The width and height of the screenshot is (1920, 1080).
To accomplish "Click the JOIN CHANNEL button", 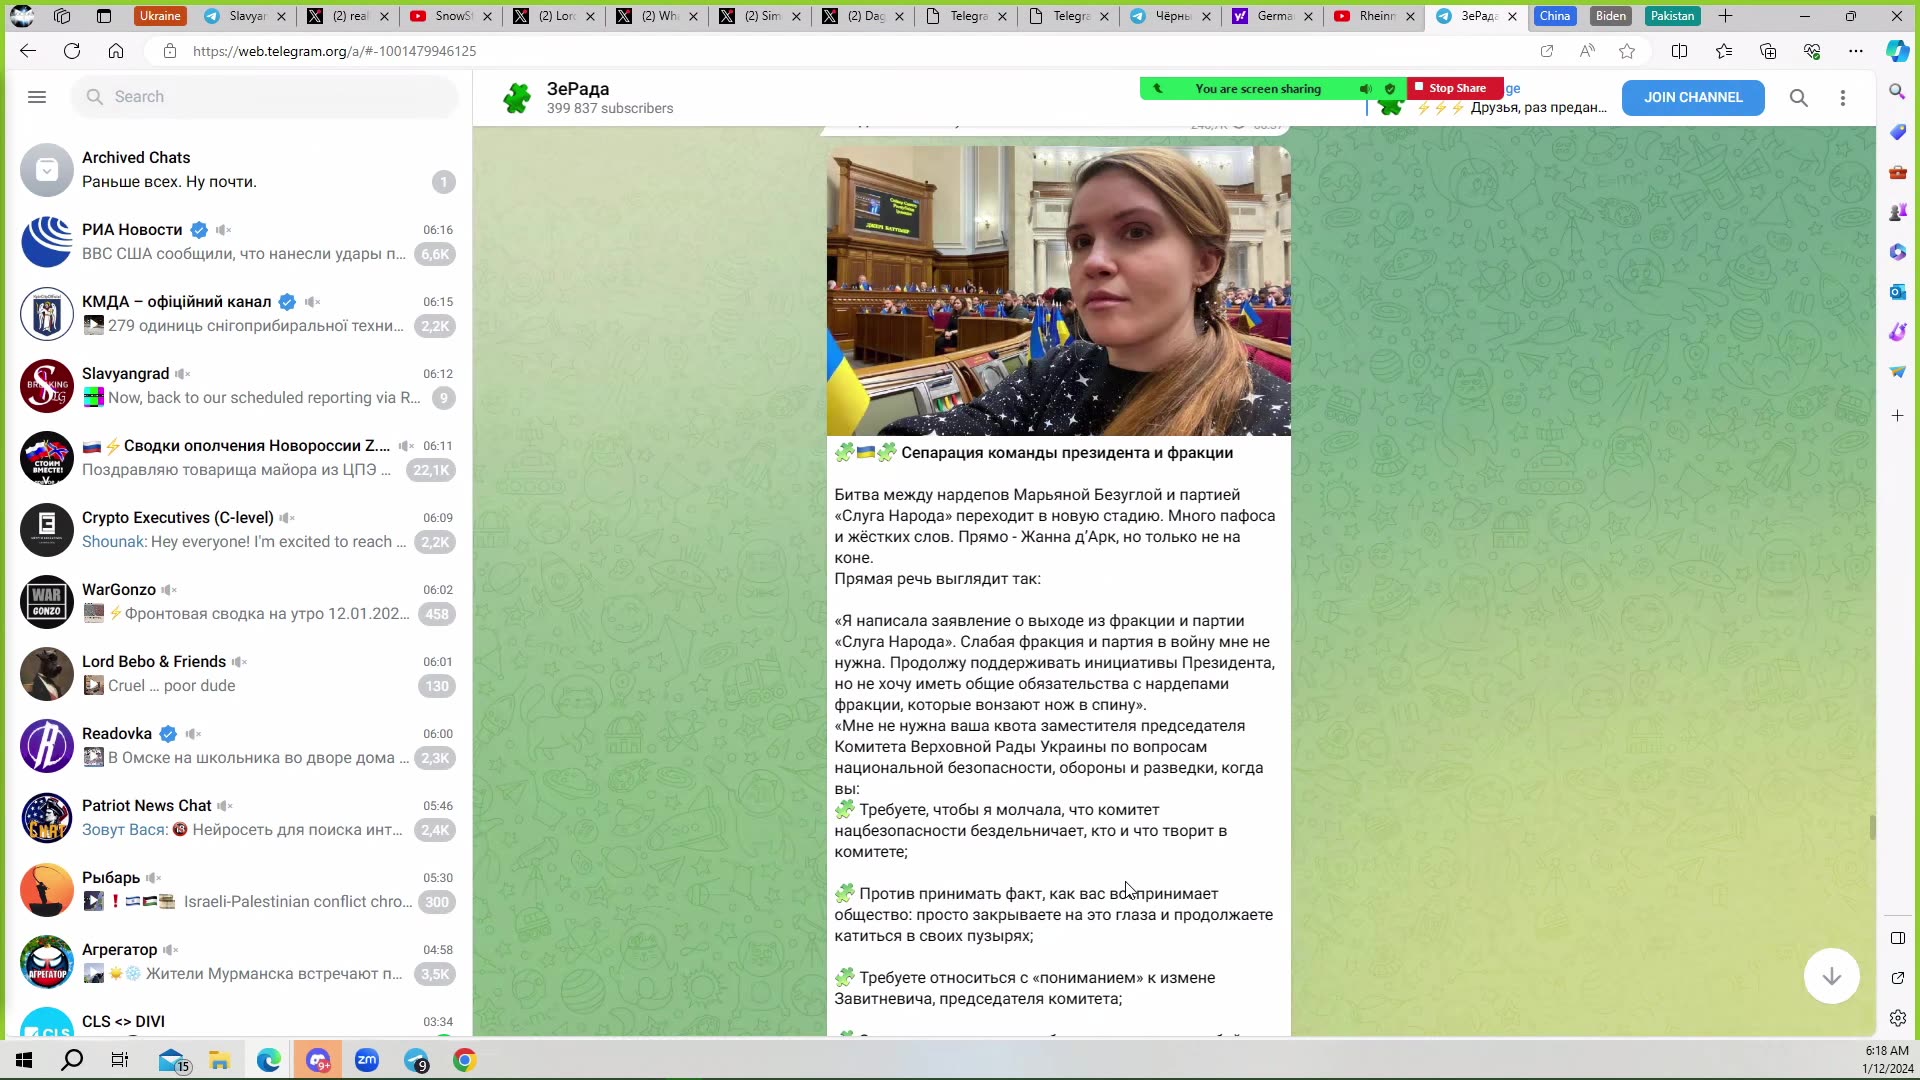I will pyautogui.click(x=1692, y=97).
